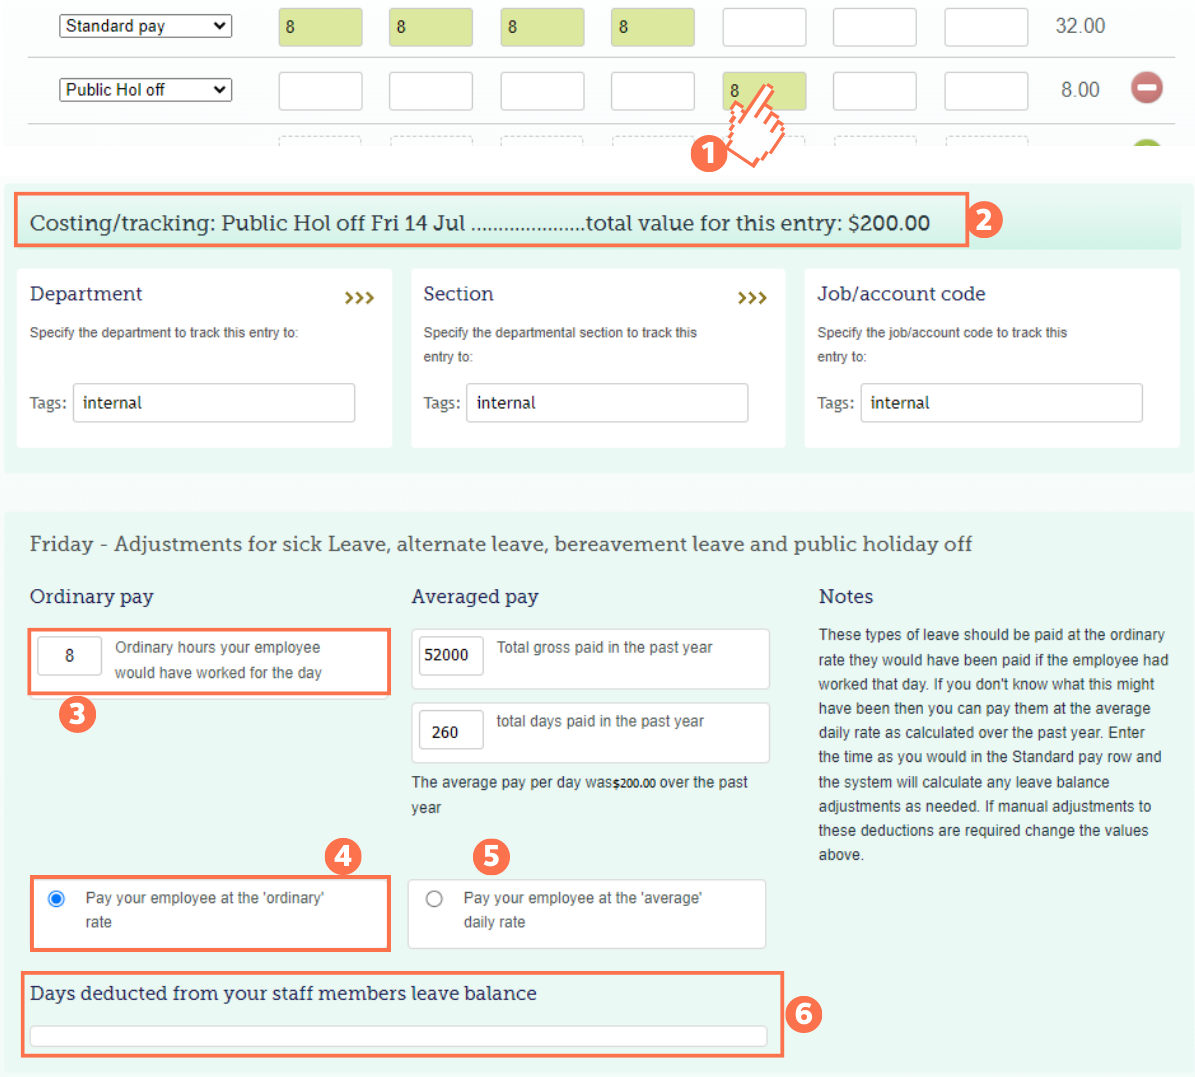This screenshot has height=1077, width=1195.
Task: Edit total days paid past year field
Action: [450, 732]
